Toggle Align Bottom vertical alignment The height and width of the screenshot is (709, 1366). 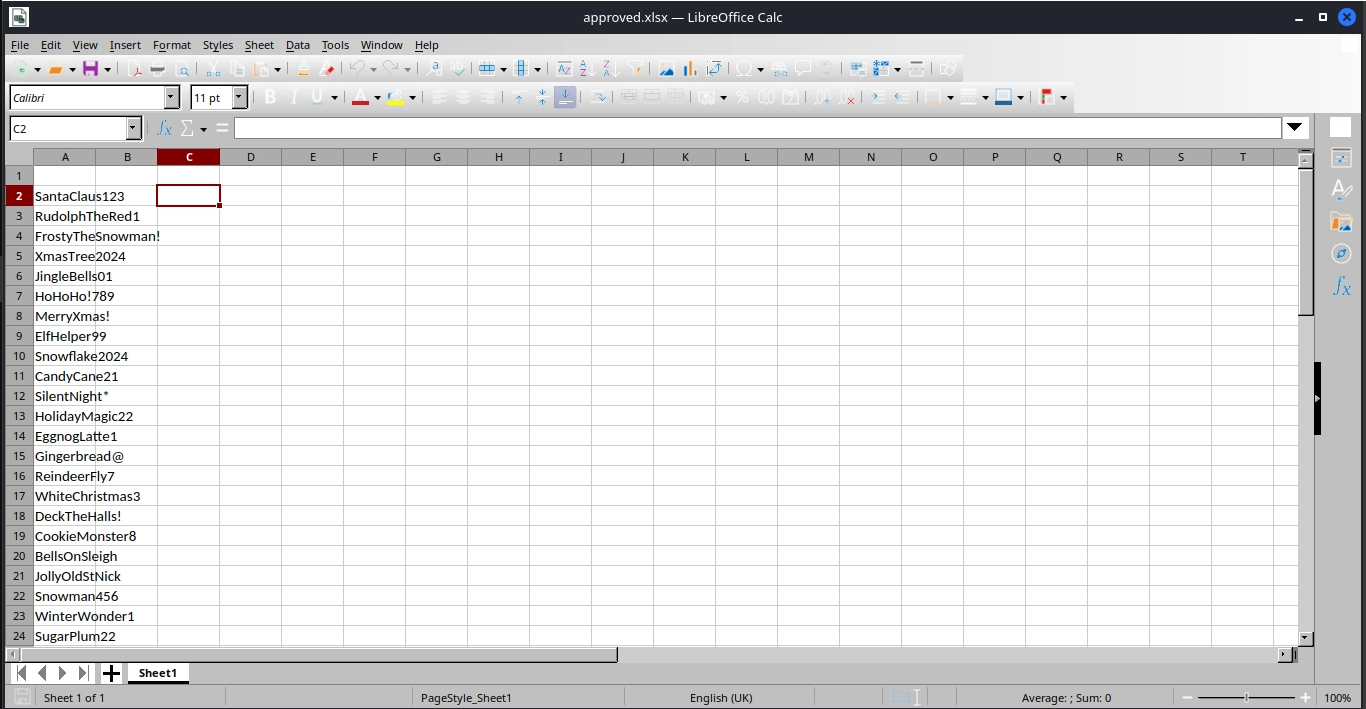(x=565, y=98)
